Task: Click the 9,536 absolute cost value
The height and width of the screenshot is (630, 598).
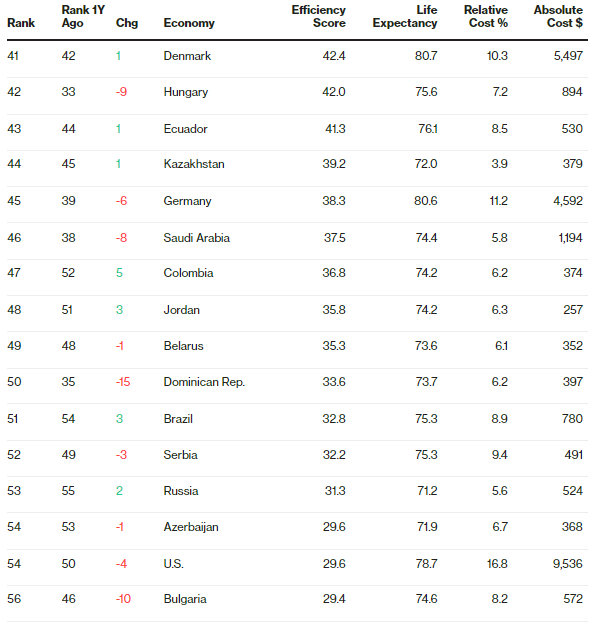Action: click(567, 564)
